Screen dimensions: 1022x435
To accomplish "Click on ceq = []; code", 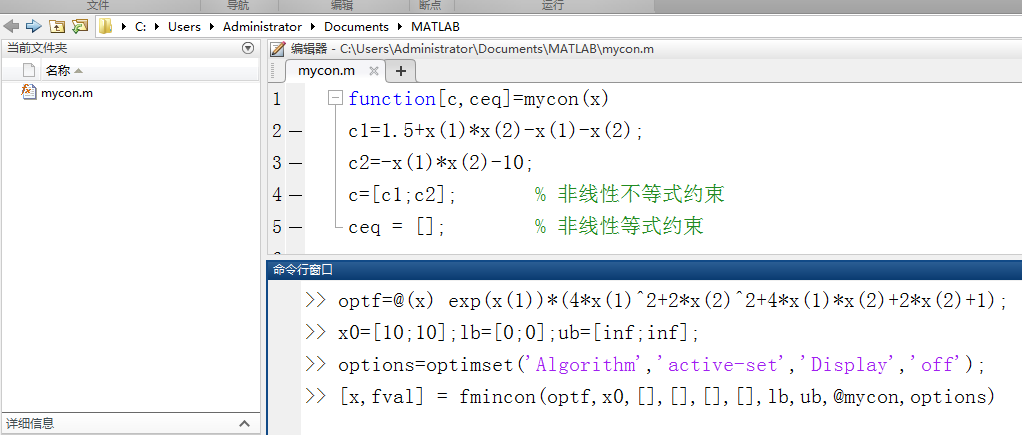I will click(398, 228).
